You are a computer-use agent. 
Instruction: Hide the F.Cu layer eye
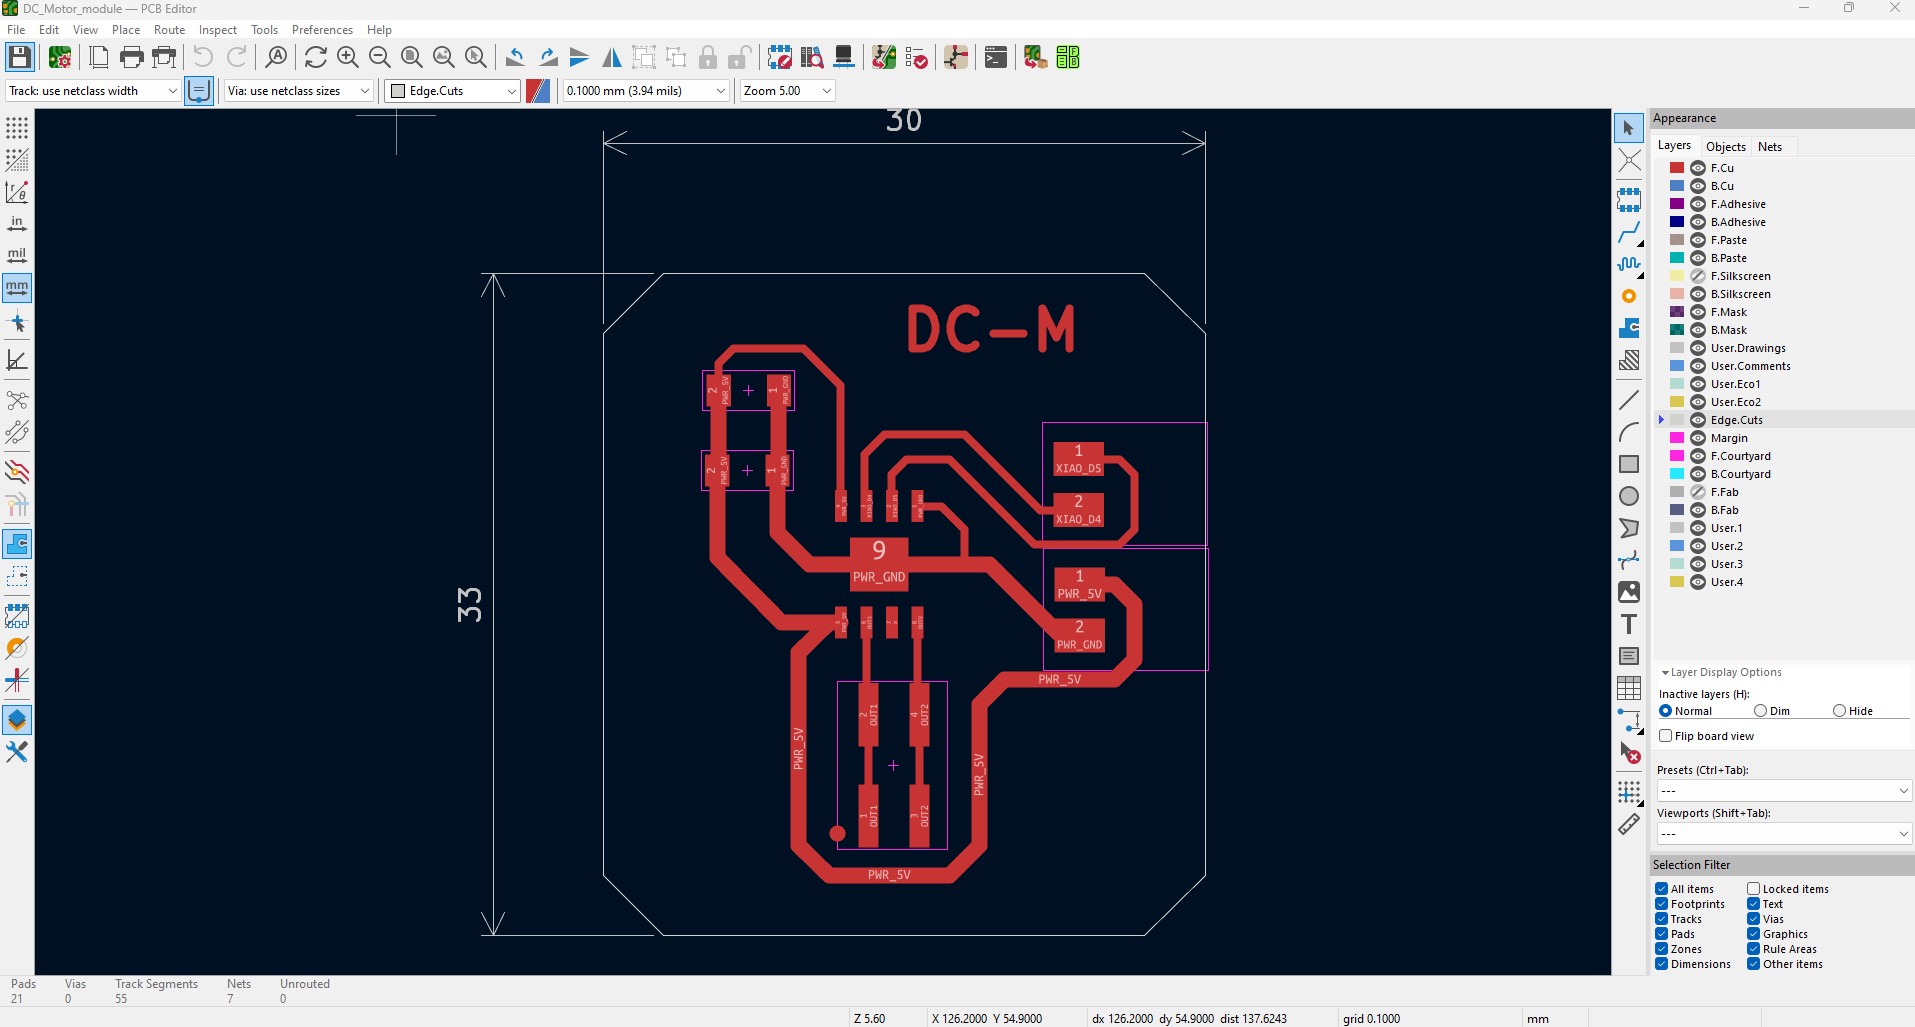point(1698,168)
